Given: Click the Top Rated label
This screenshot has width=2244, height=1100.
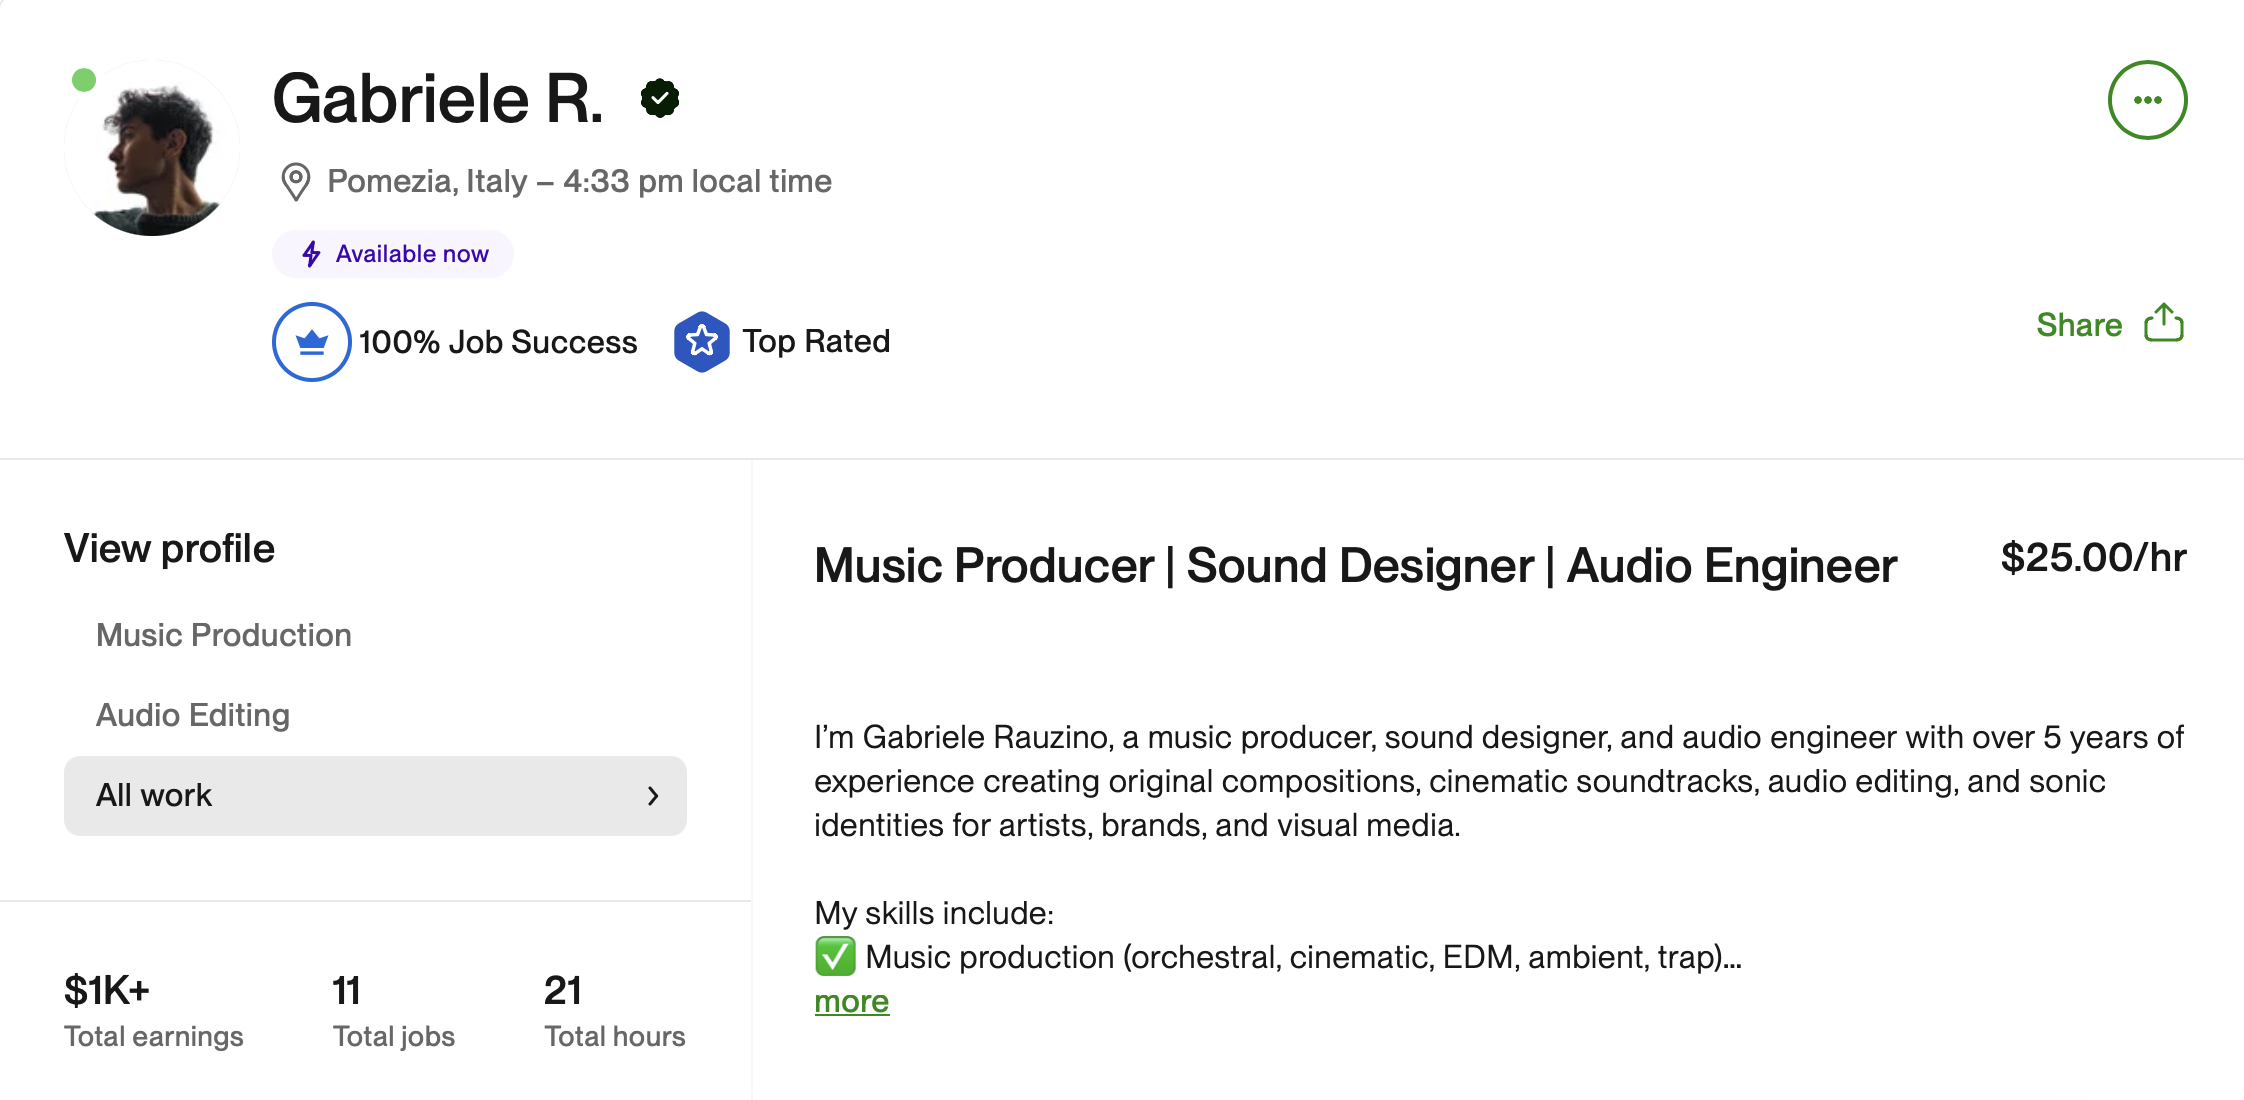Looking at the screenshot, I should pyautogui.click(x=815, y=342).
